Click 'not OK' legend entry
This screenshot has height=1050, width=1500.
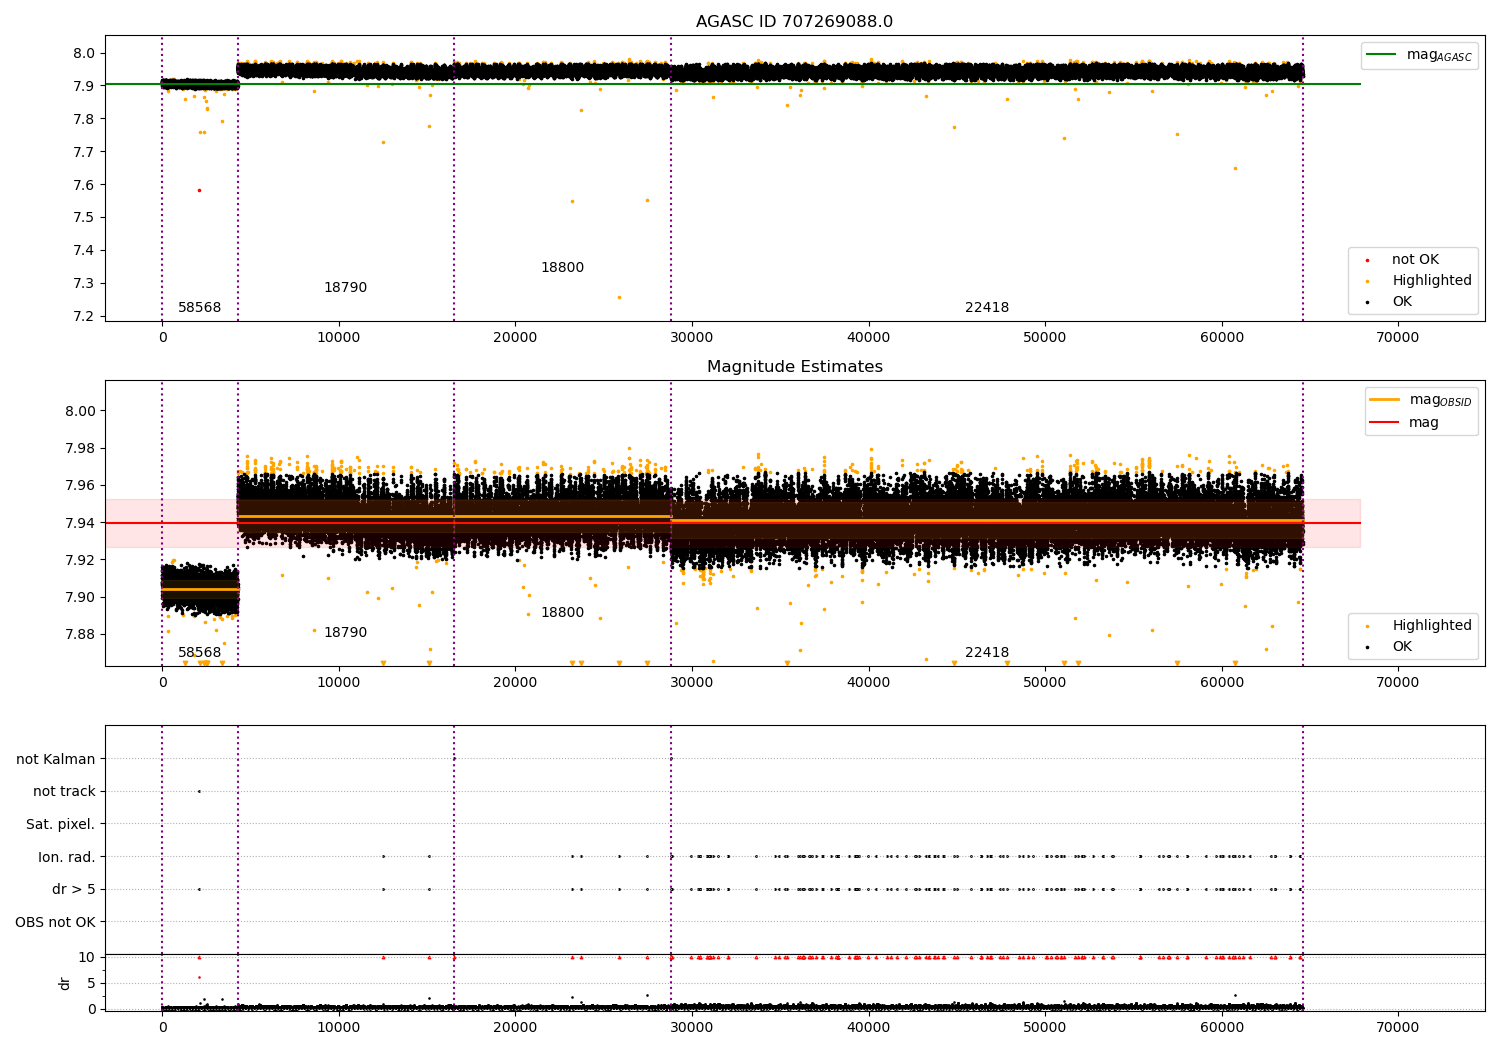tap(1415, 260)
